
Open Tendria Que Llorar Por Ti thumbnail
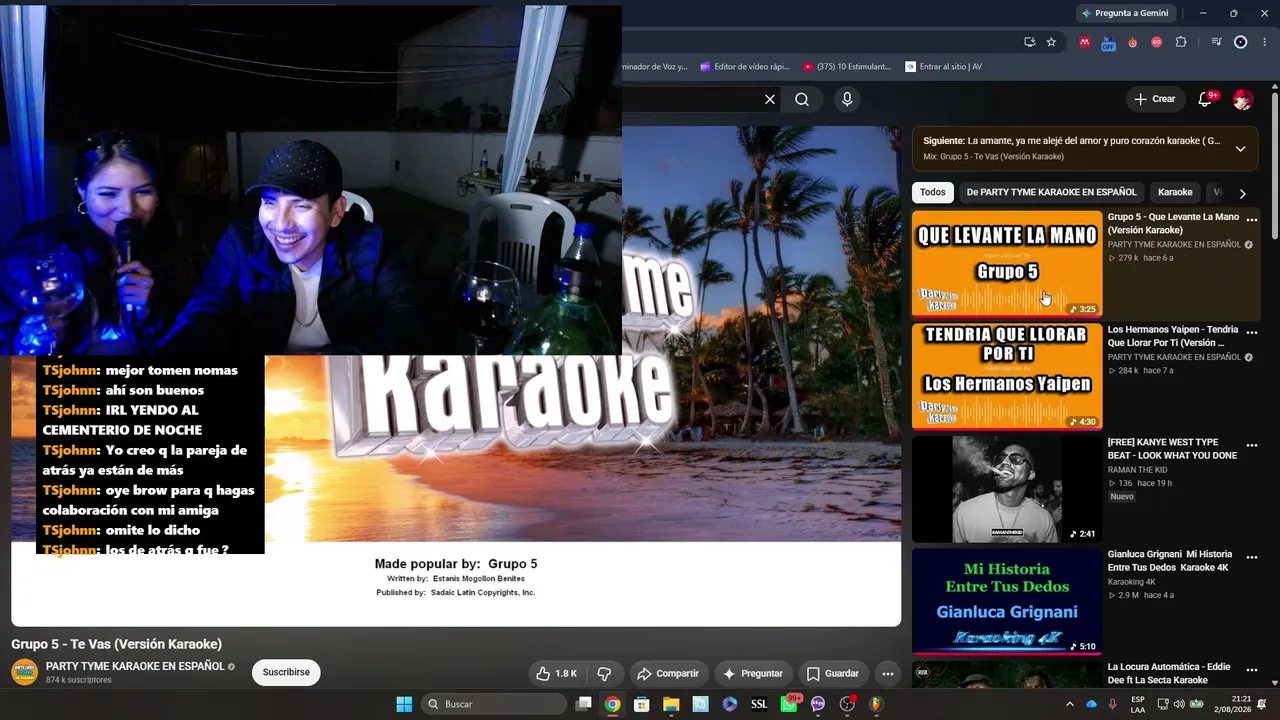1007,377
